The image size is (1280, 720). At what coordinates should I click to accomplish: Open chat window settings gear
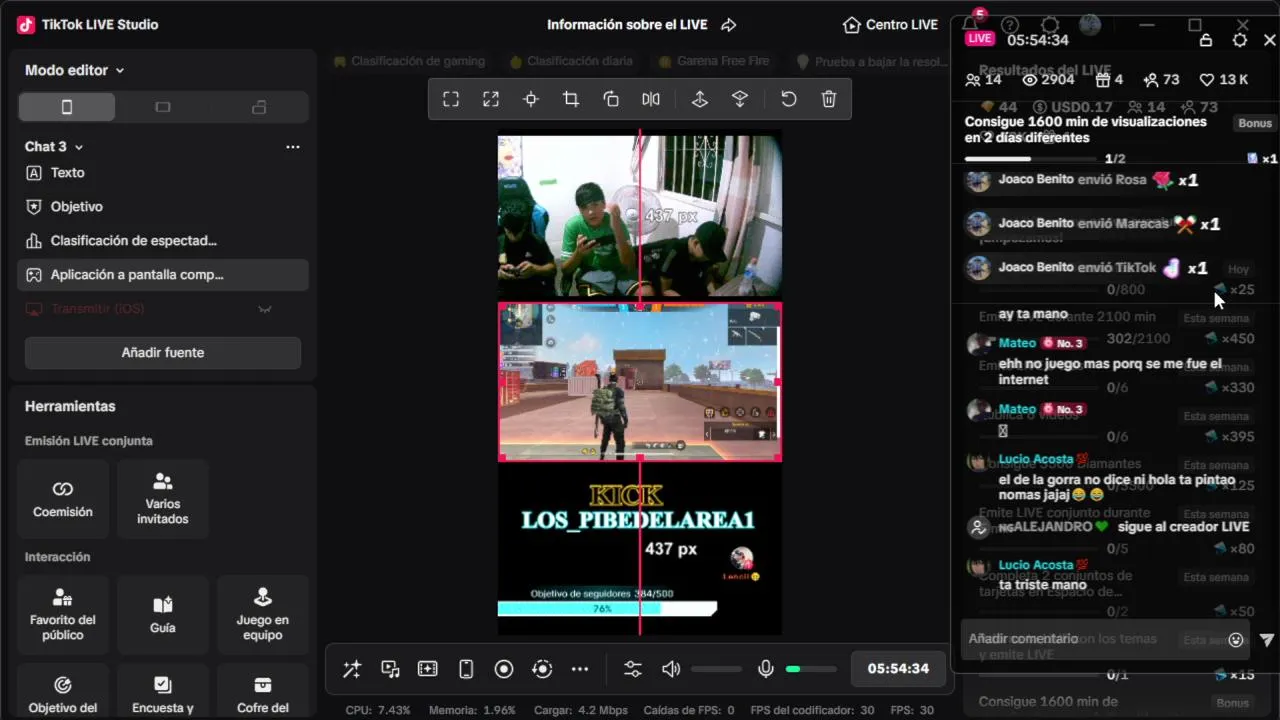tap(1240, 40)
